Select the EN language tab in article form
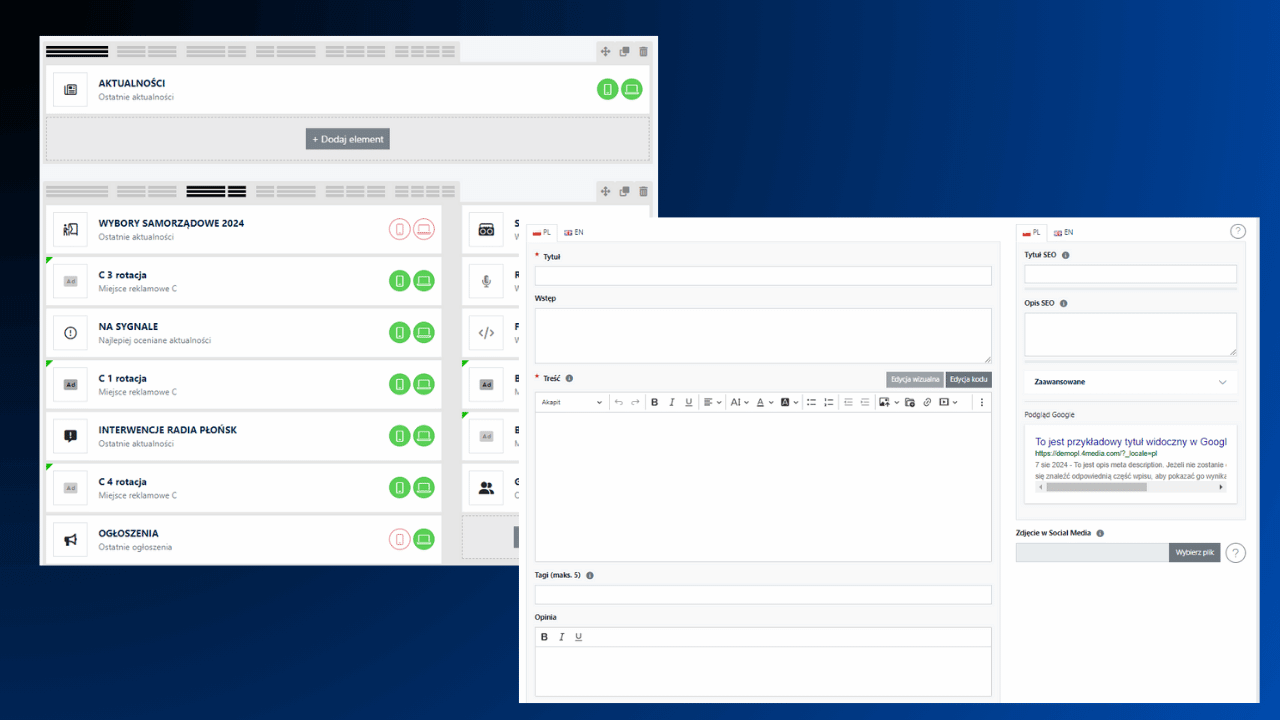Screen dimensions: 1280x720 [573, 232]
